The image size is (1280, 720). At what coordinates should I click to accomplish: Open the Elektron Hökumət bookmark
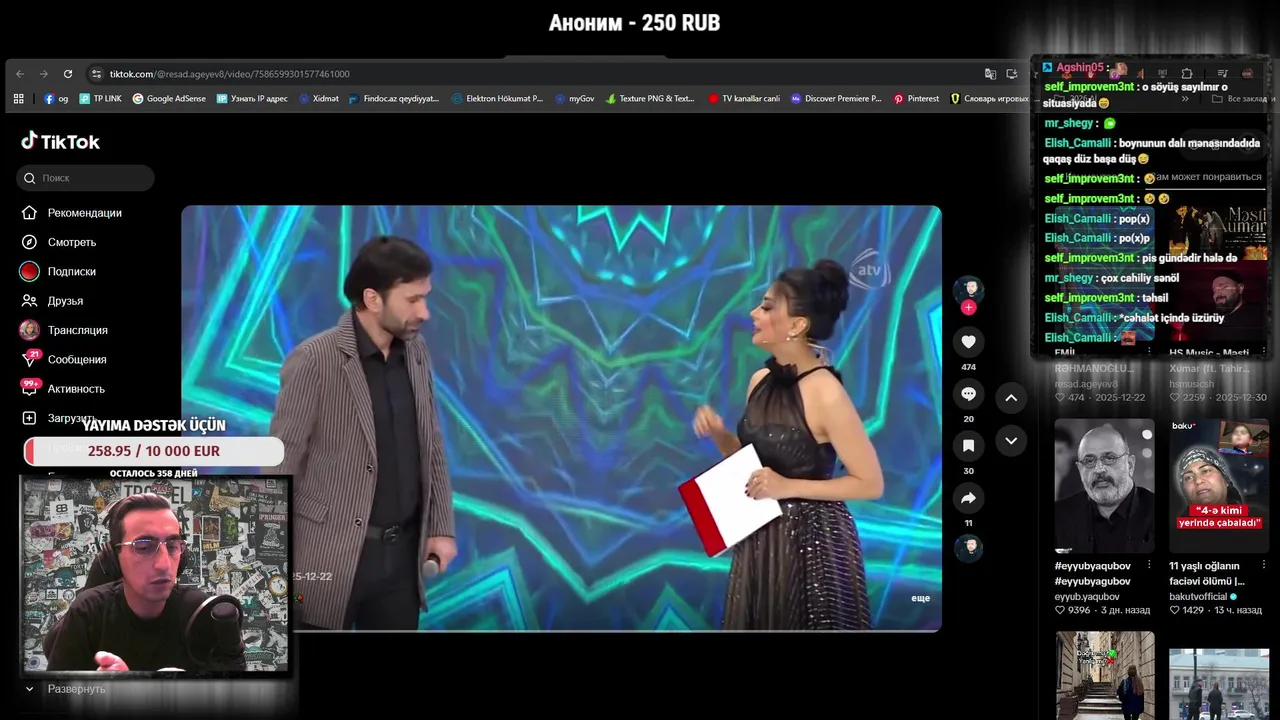click(x=497, y=99)
